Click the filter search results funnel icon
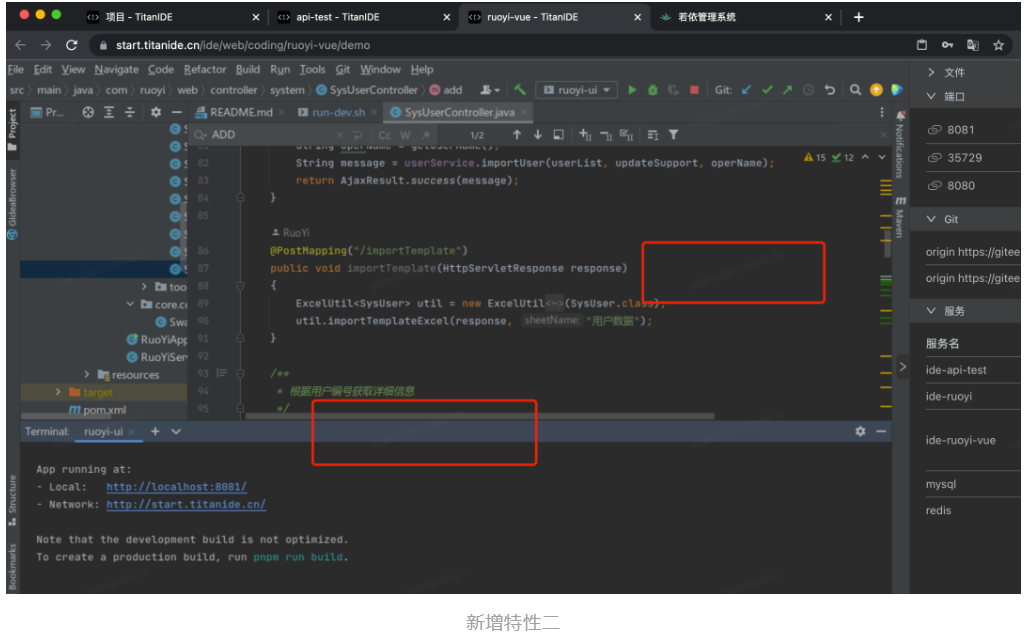The height and width of the screenshot is (636, 1029). (x=674, y=135)
